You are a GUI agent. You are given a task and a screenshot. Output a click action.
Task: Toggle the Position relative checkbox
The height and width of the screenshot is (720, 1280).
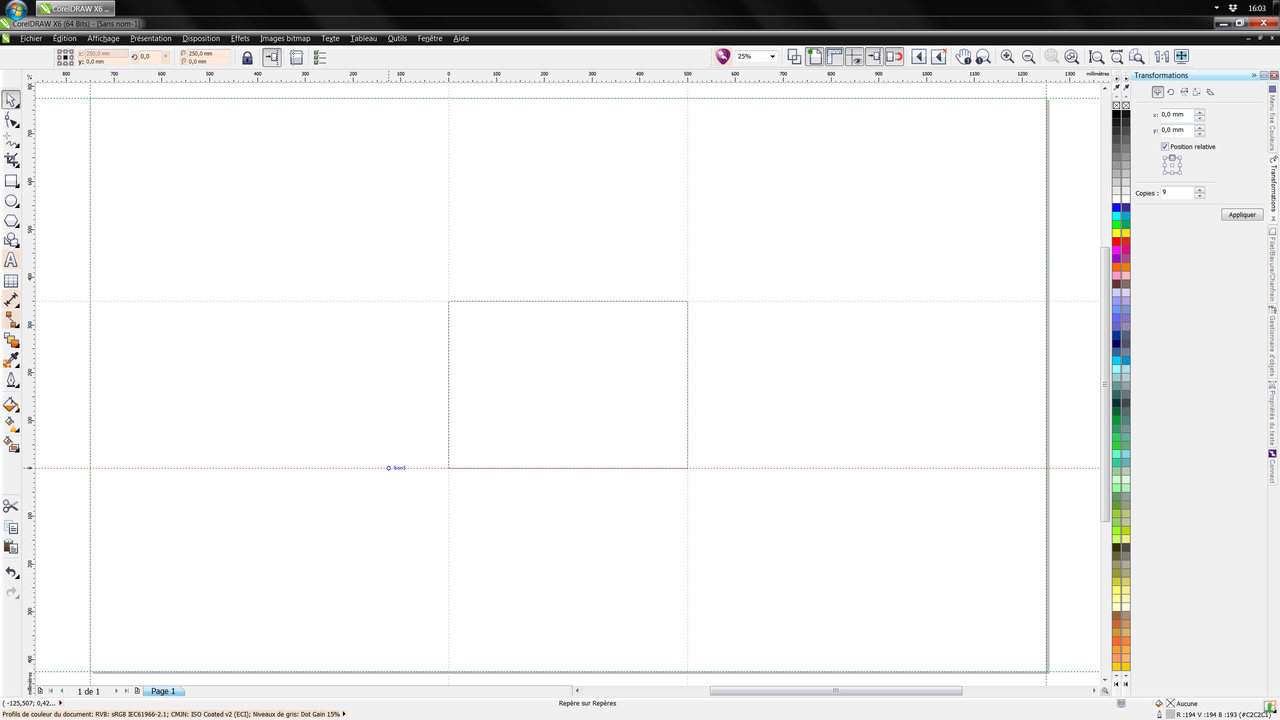point(1165,147)
